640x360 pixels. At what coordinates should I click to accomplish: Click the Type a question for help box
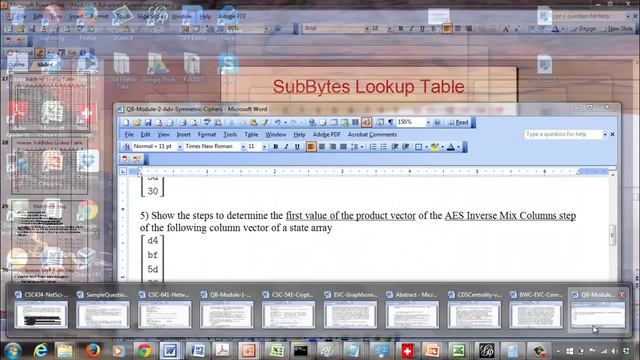point(563,134)
